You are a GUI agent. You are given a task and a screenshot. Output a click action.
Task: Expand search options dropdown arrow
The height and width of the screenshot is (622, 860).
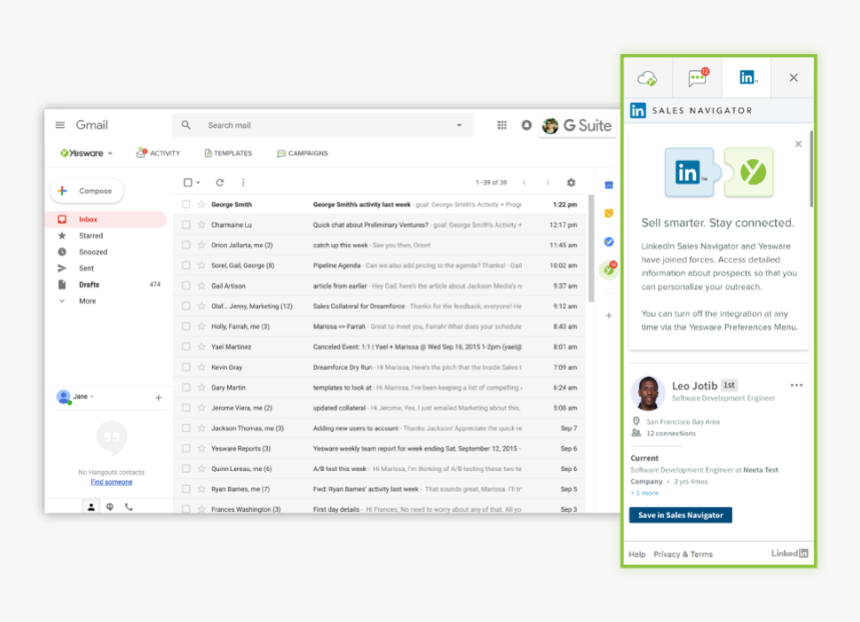(459, 125)
